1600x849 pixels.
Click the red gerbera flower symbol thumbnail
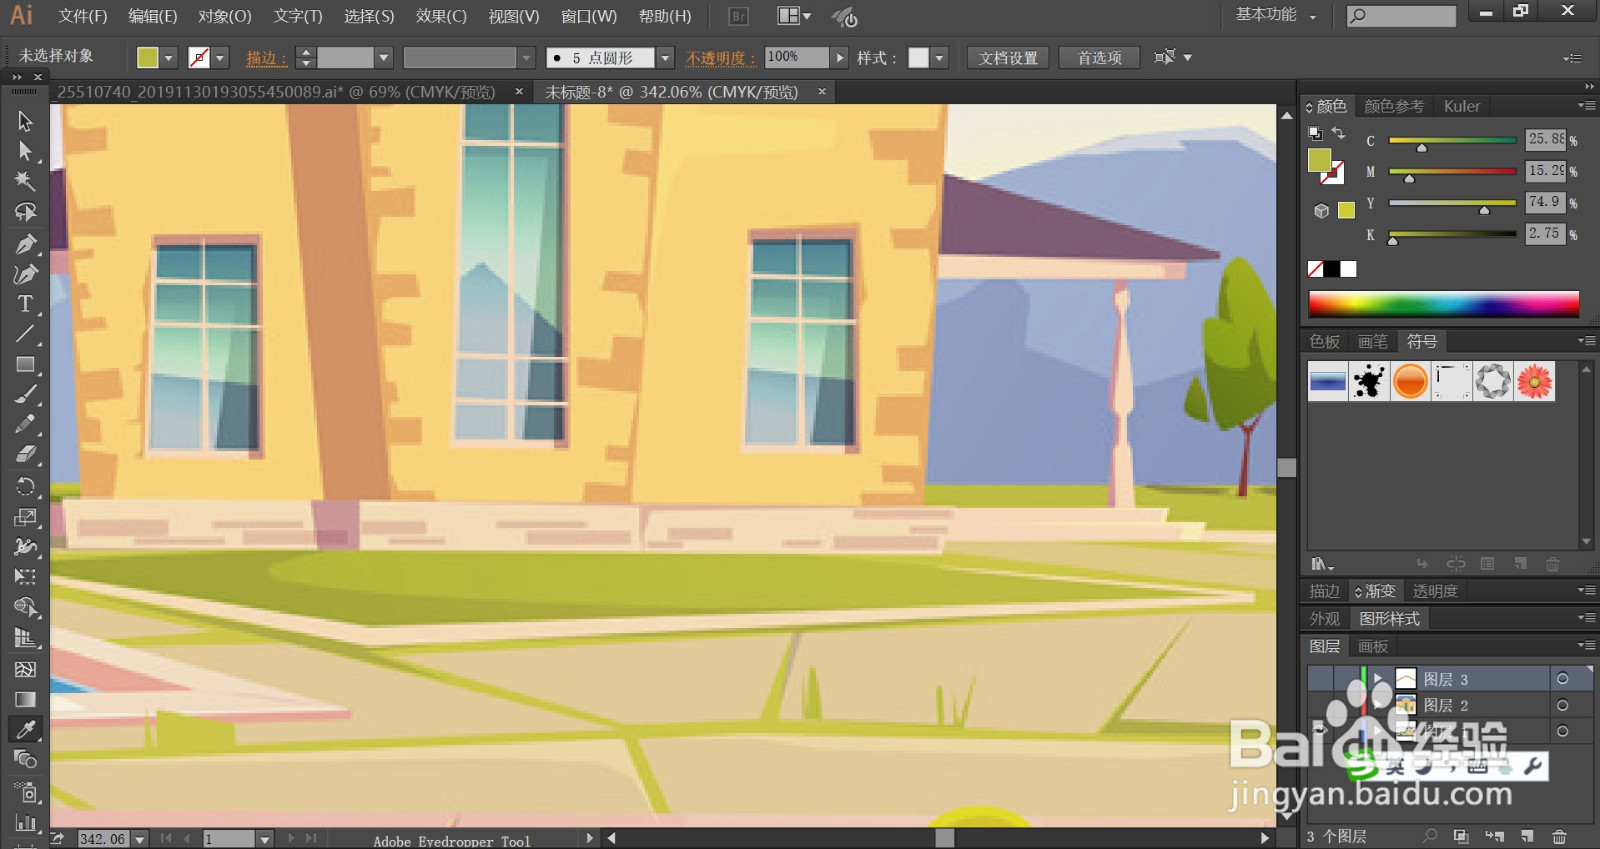coord(1534,381)
